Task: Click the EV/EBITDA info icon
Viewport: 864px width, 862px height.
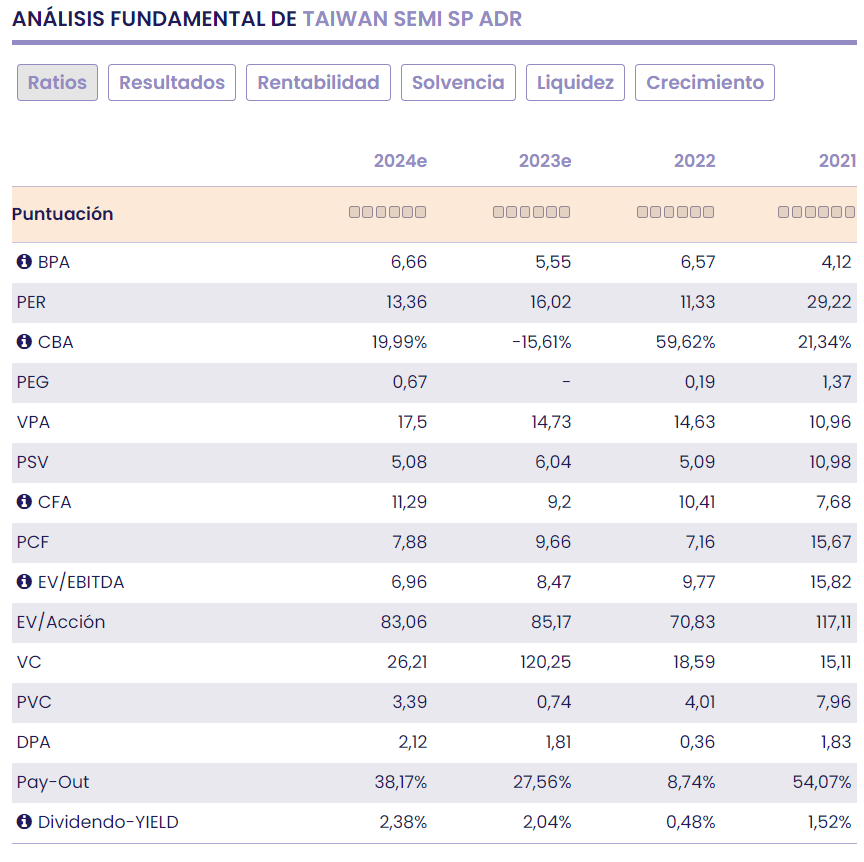Action: 25,582
